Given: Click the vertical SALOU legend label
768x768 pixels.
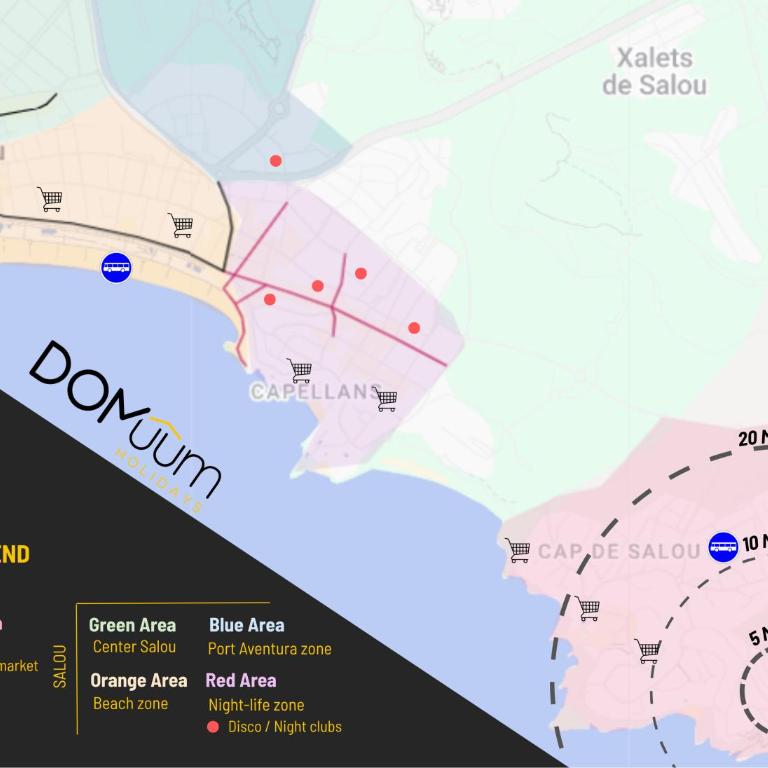Looking at the screenshot, I should click(x=60, y=667).
